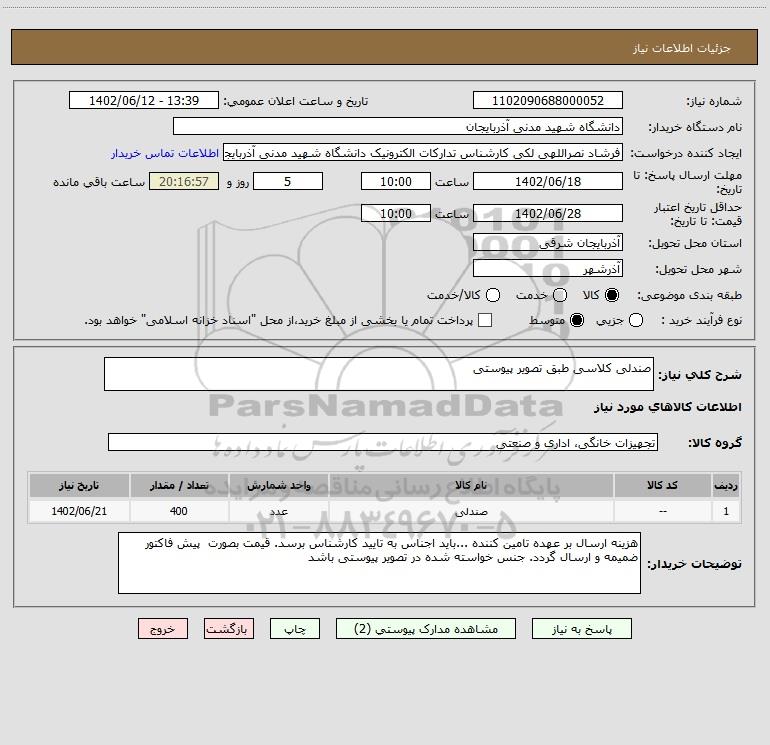Click the چاپ print button
The image size is (770, 745).
tap(295, 629)
